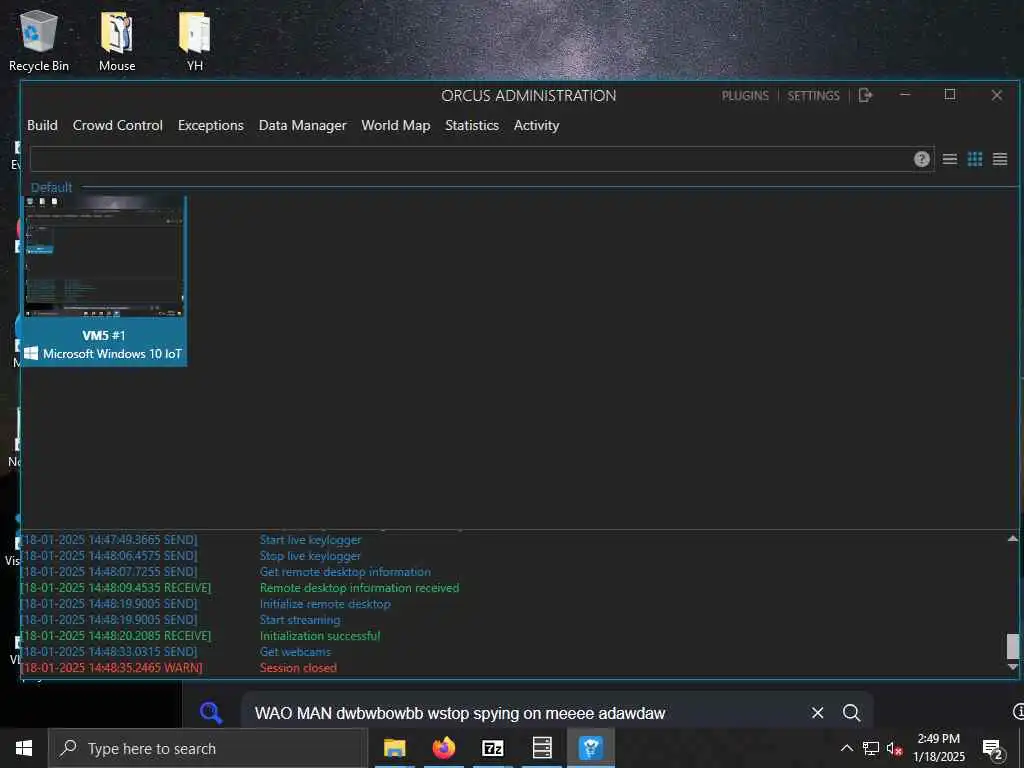Click the Orcus app icon on taskbar
1024x768 pixels.
[x=590, y=748]
